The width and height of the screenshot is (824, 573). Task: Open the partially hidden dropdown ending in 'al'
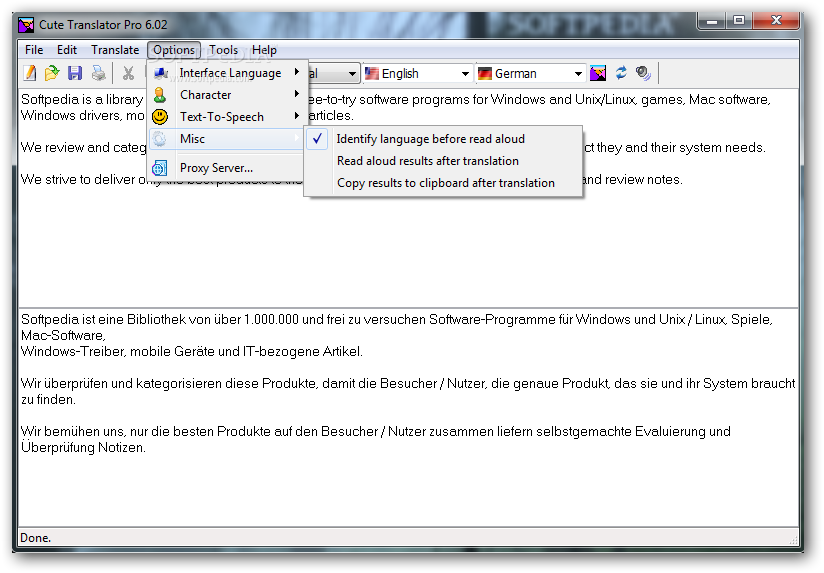coord(333,74)
